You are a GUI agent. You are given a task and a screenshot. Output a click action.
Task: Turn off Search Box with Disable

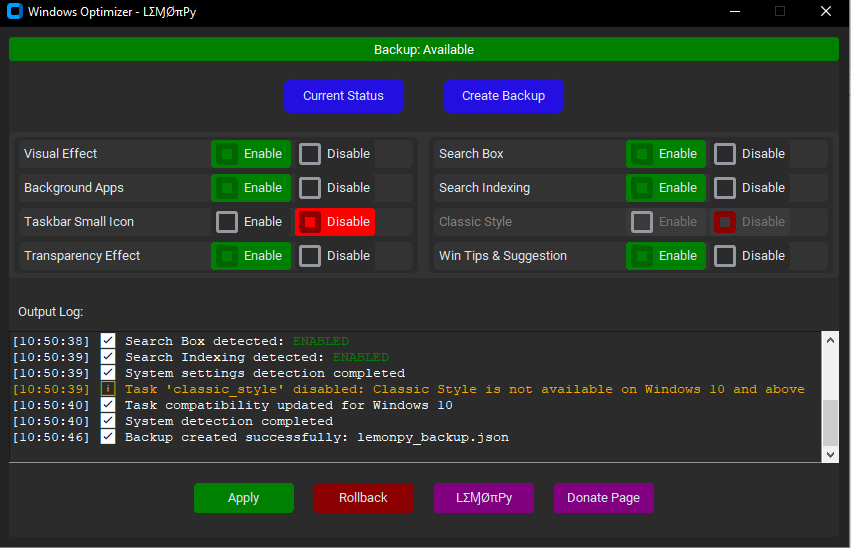pos(751,154)
